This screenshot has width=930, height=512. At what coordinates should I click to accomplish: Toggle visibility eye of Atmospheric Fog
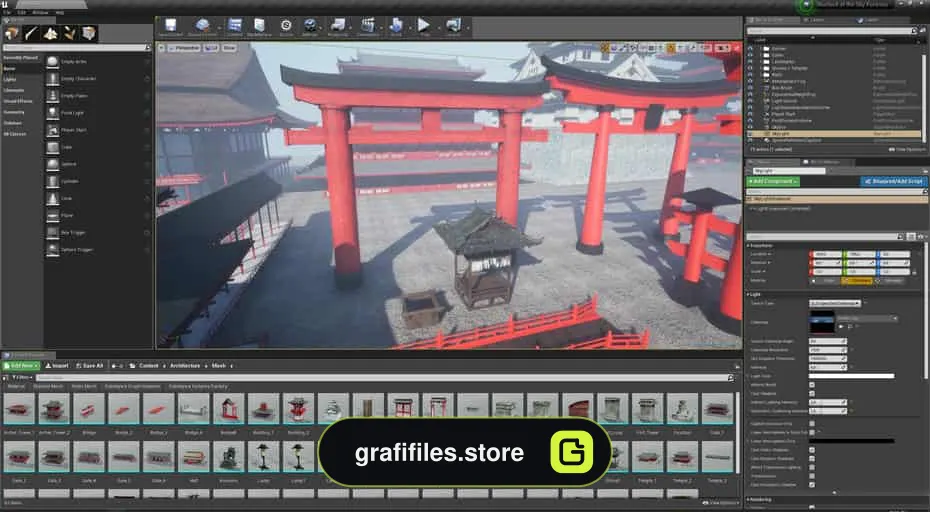(750, 81)
